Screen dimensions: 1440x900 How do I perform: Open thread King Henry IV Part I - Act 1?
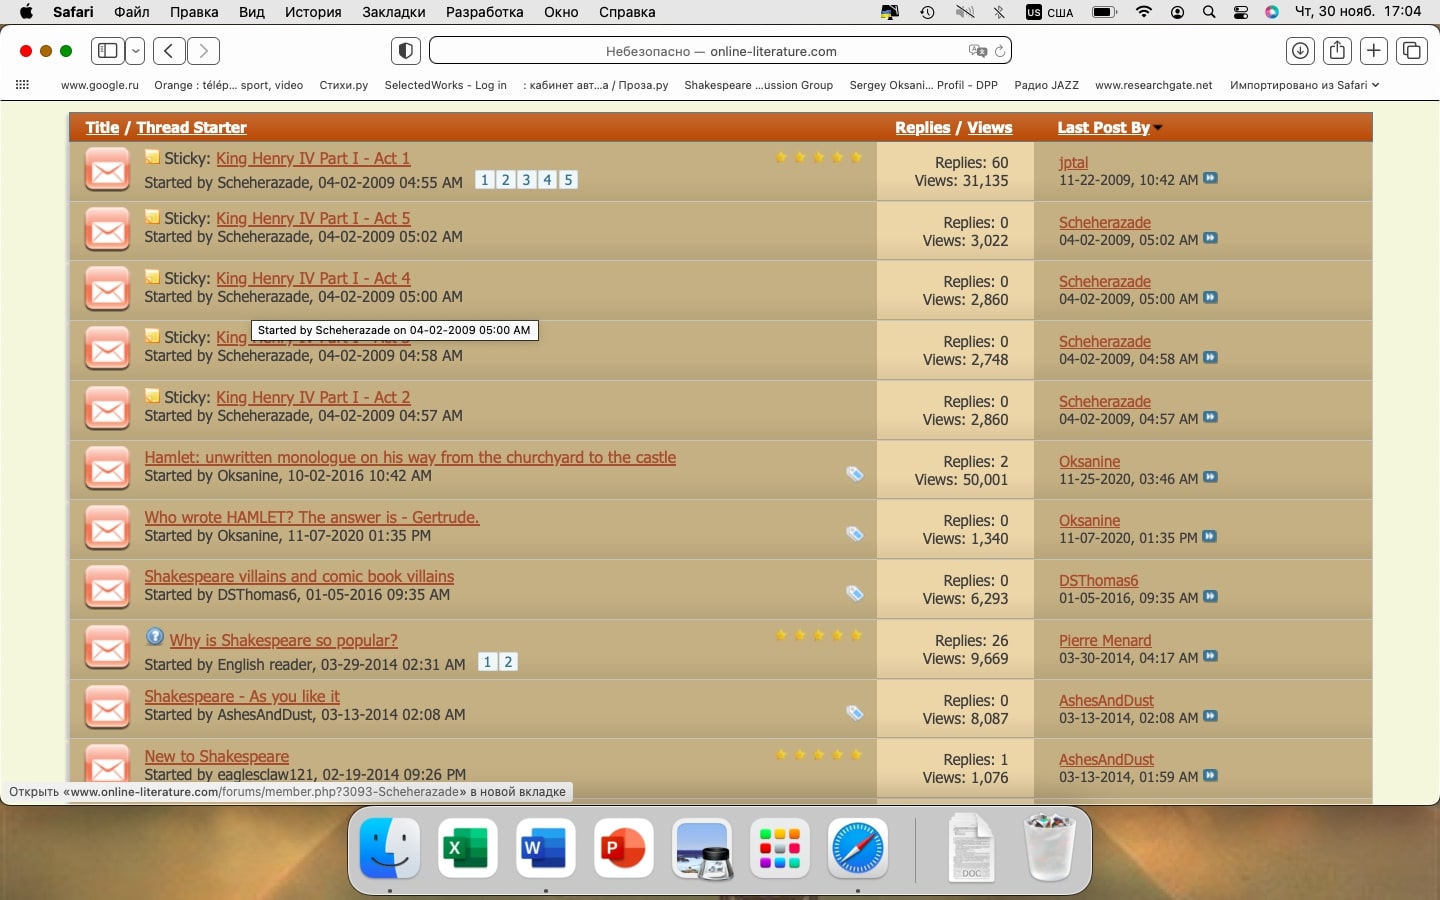click(313, 158)
